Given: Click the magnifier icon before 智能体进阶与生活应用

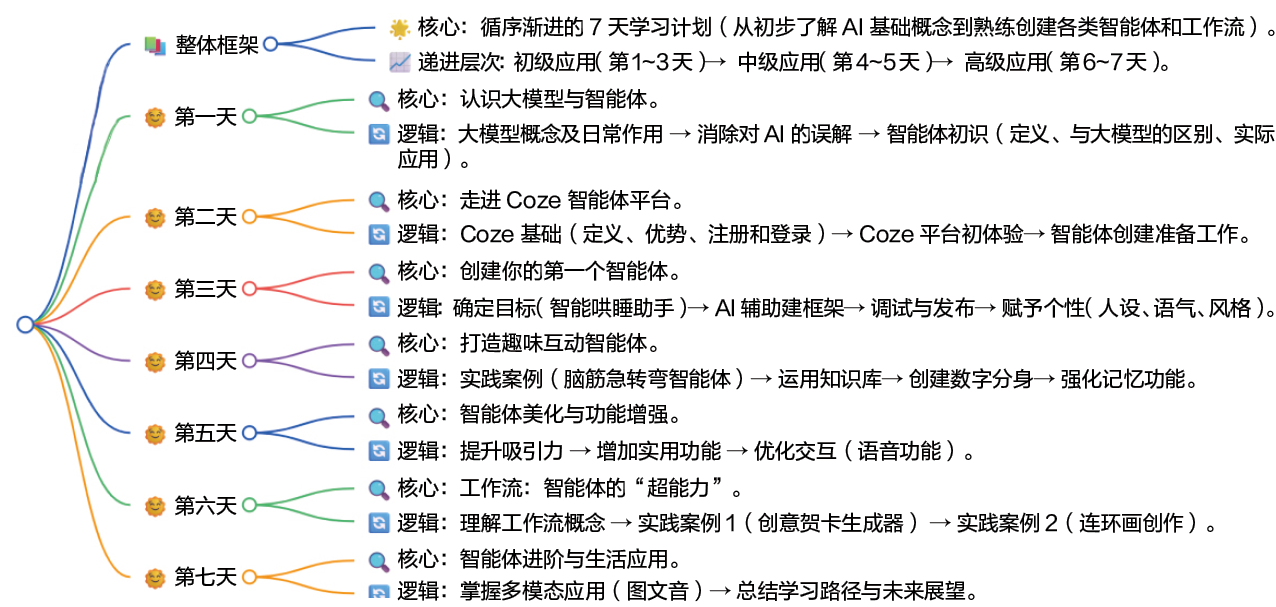Looking at the screenshot, I should 379,560.
